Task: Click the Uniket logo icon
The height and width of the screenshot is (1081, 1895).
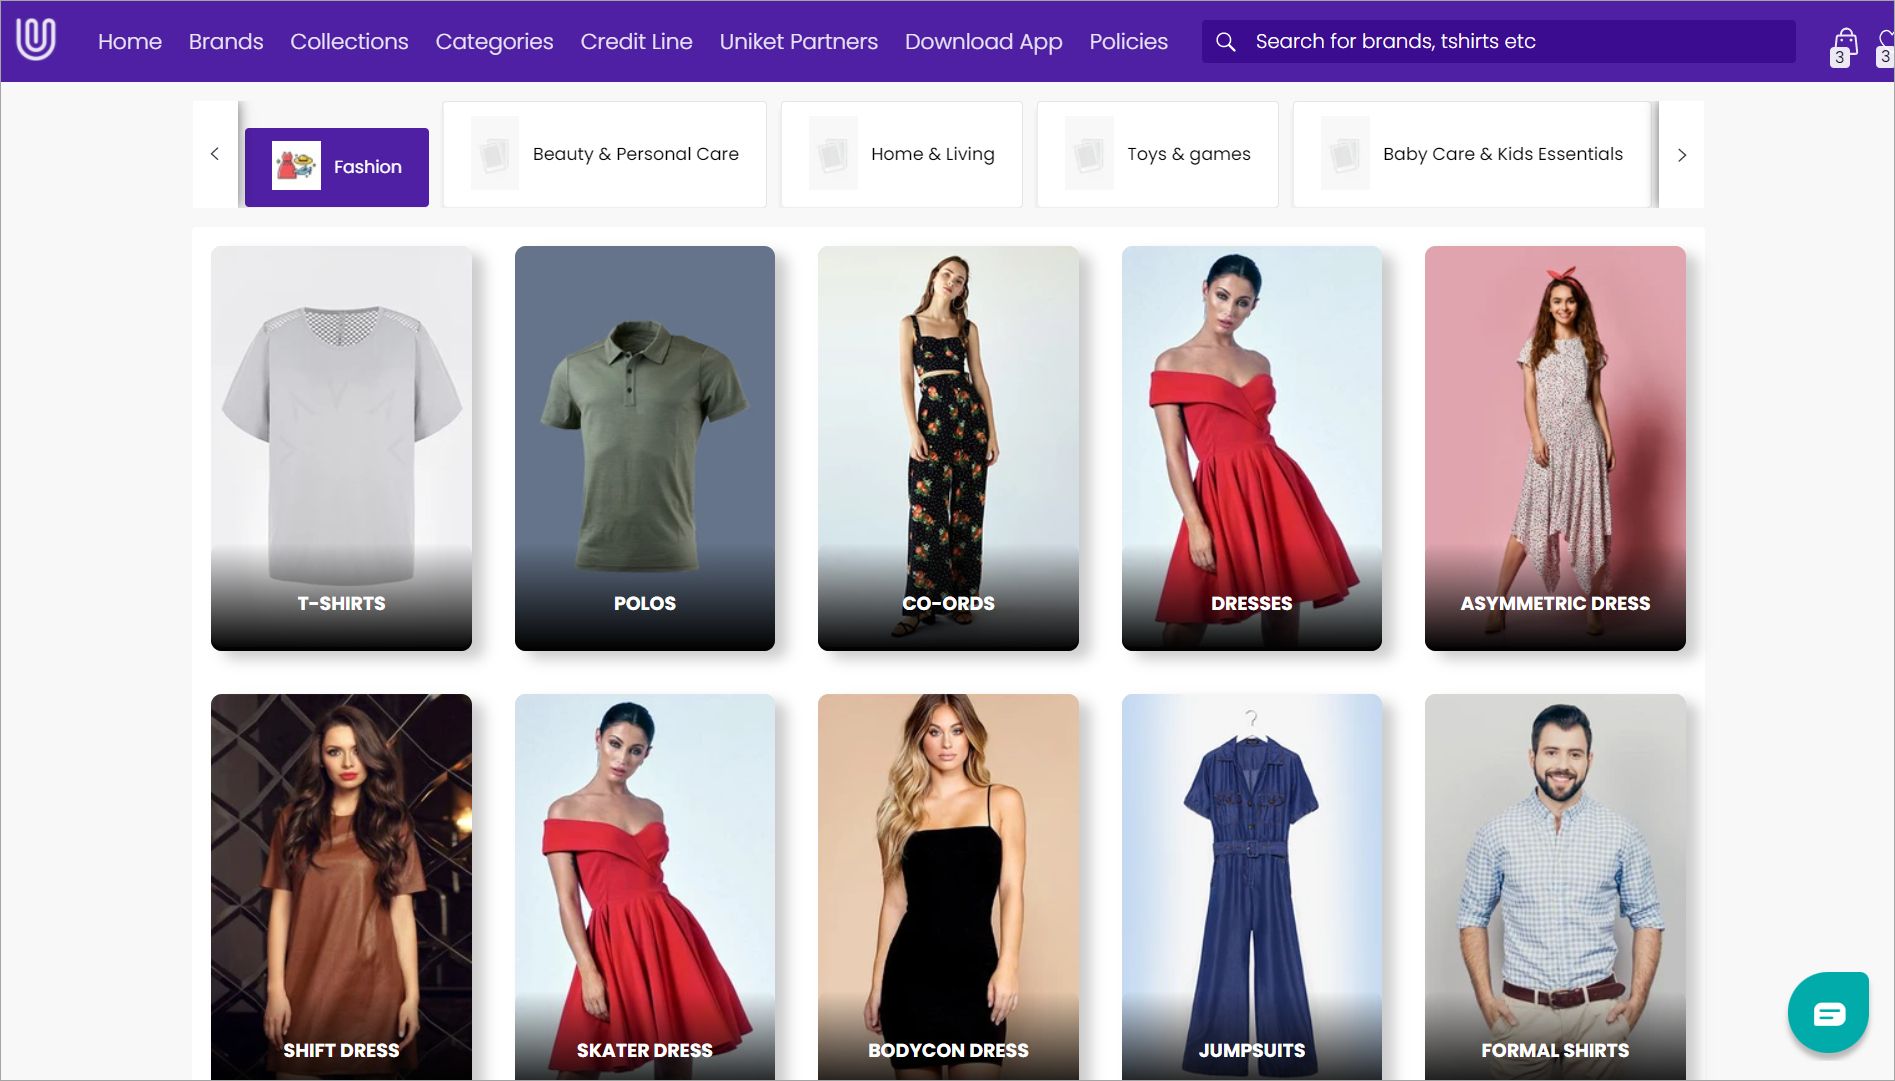Action: pos(35,40)
